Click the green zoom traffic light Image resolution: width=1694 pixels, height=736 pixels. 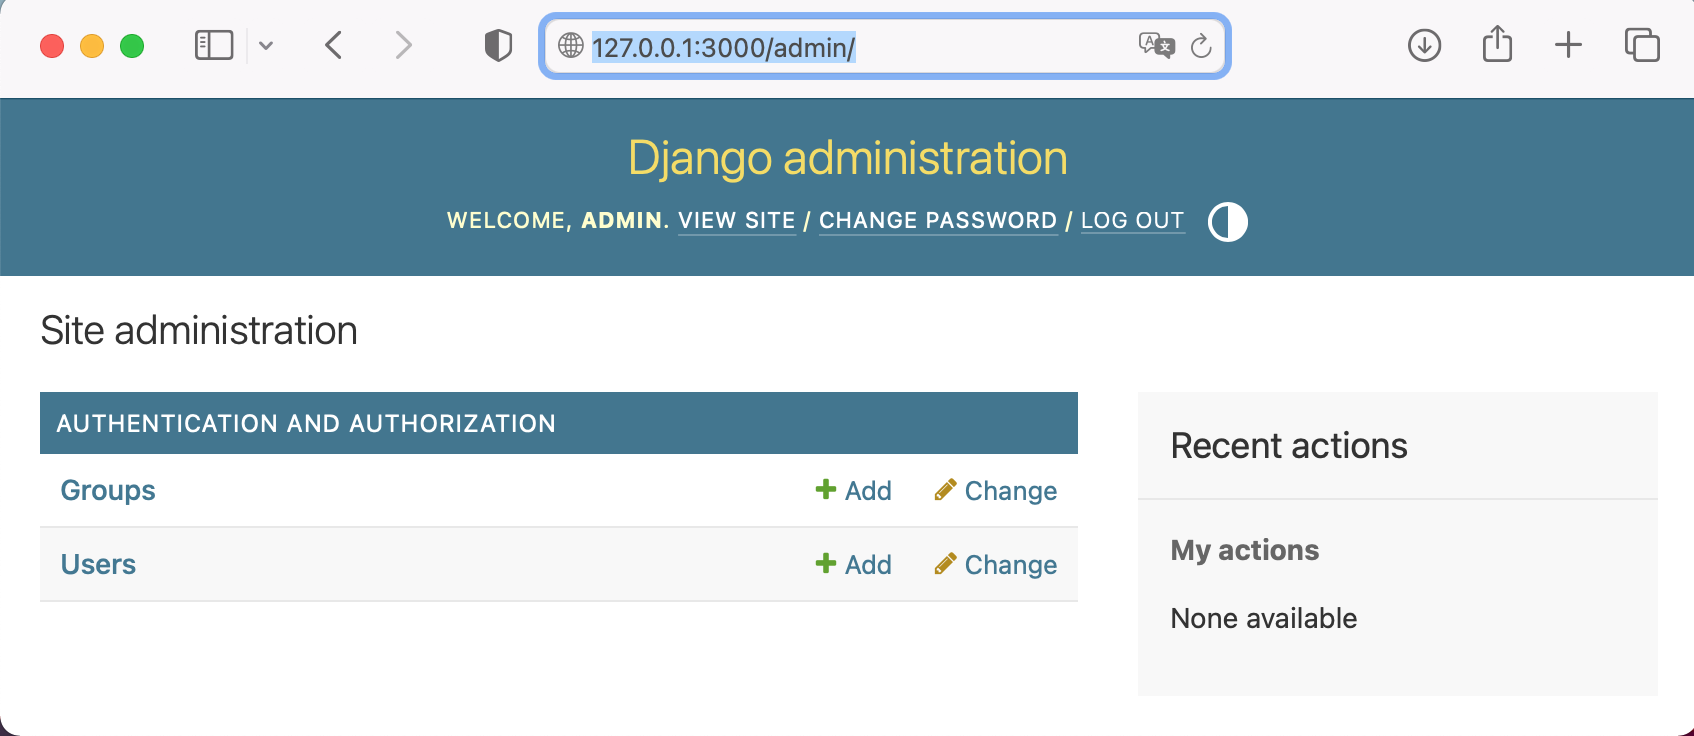(131, 45)
